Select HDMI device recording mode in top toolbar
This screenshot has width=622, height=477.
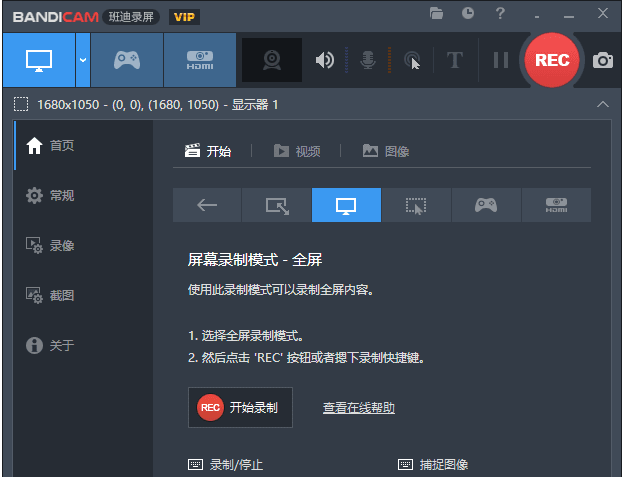tap(200, 60)
